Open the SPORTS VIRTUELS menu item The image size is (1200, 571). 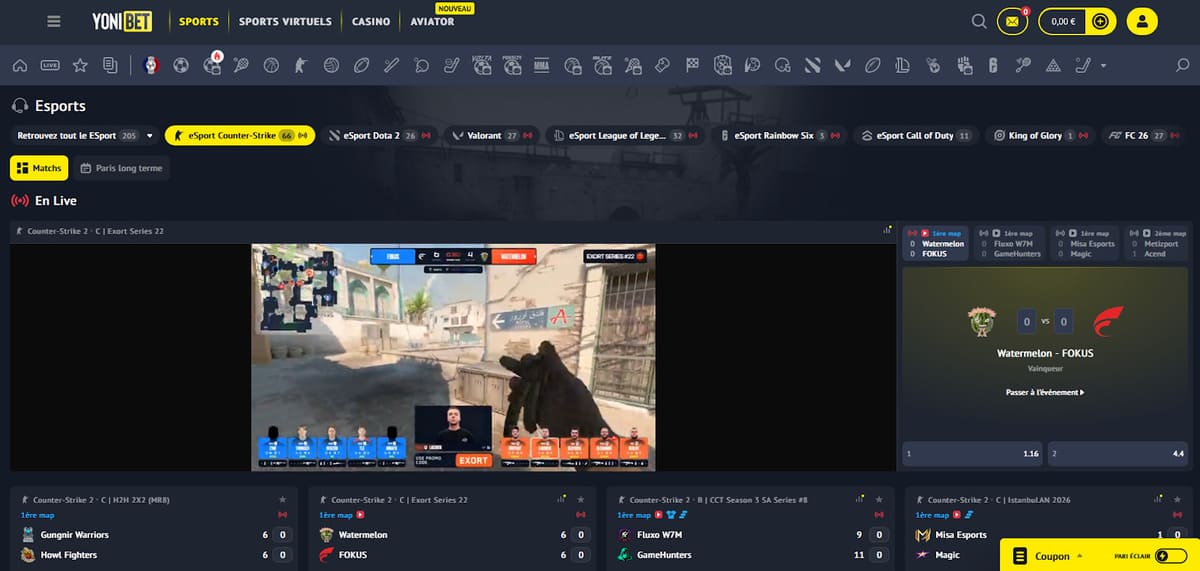tap(285, 21)
